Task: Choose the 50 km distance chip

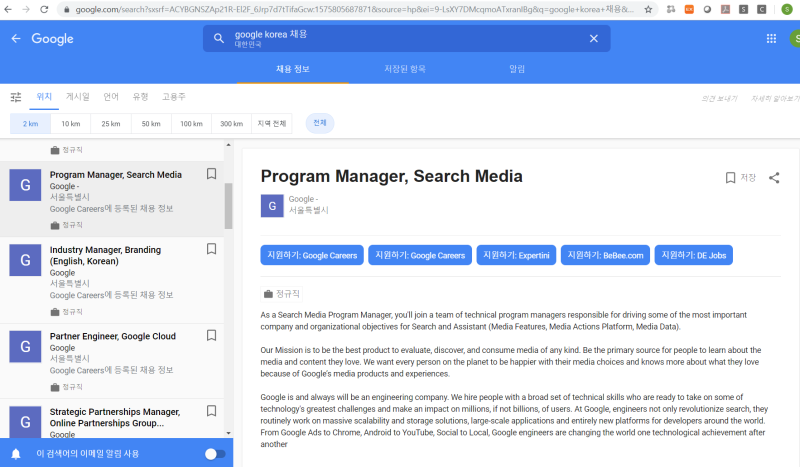Action: point(151,124)
